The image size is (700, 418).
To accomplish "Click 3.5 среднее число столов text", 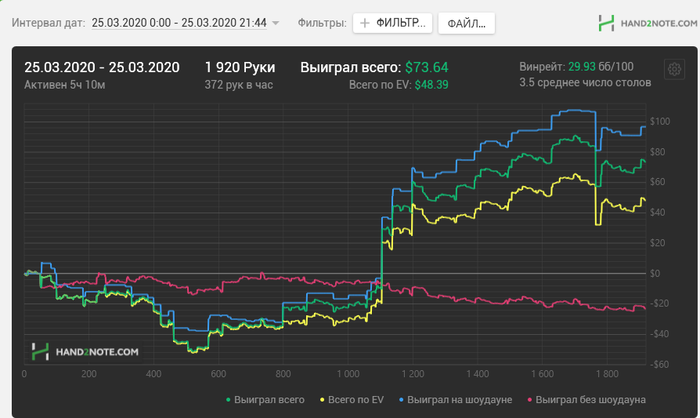I will coord(585,83).
